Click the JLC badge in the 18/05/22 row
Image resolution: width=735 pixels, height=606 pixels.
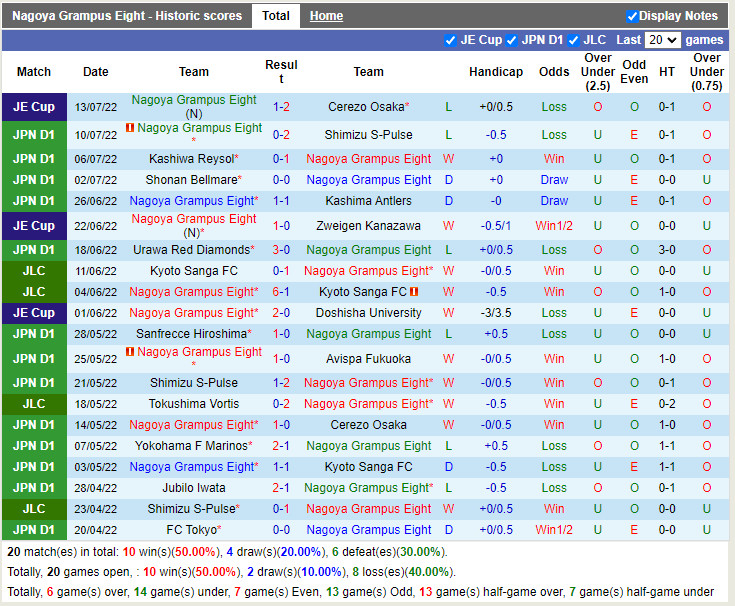coord(34,404)
